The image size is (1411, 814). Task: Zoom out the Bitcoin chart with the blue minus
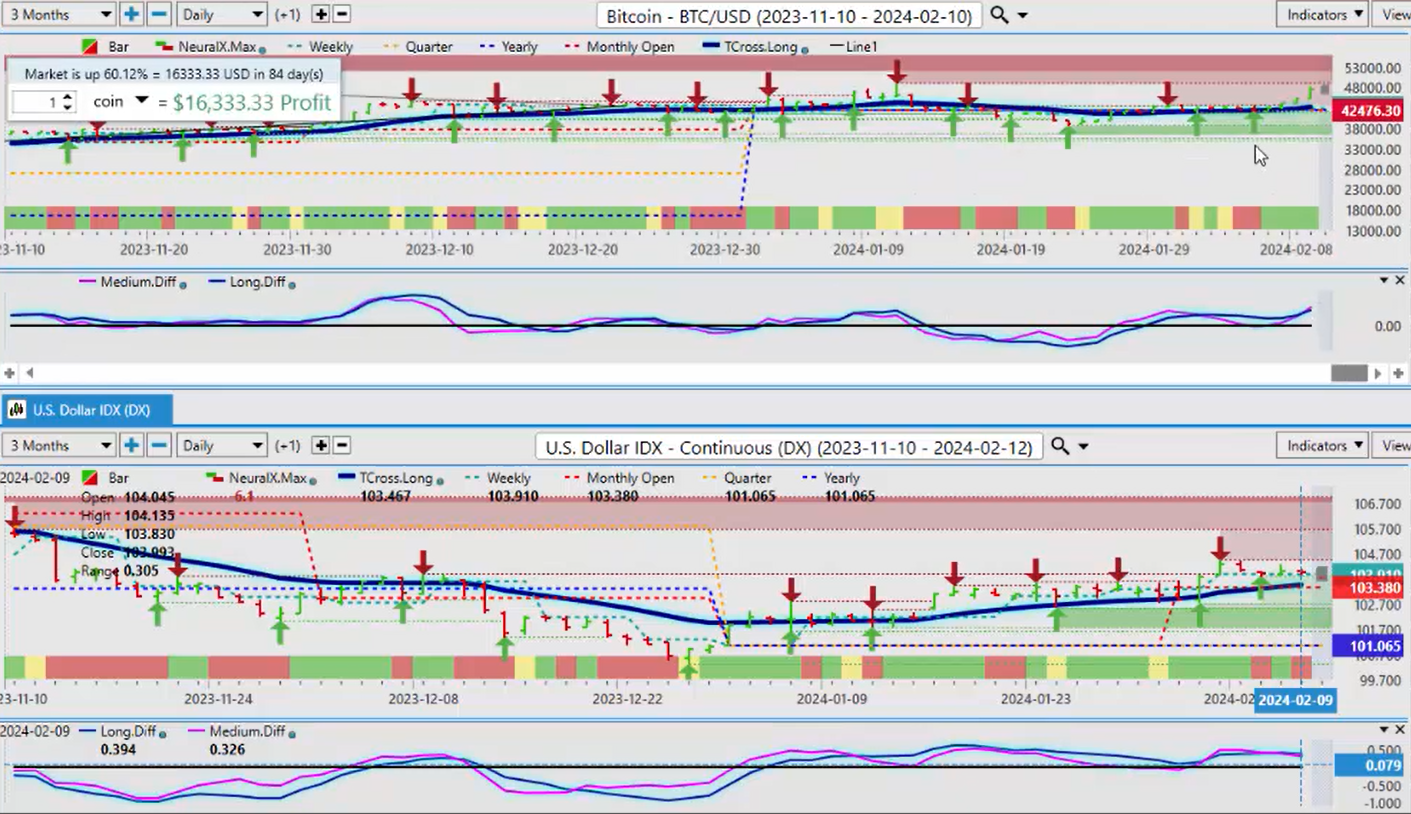159,14
